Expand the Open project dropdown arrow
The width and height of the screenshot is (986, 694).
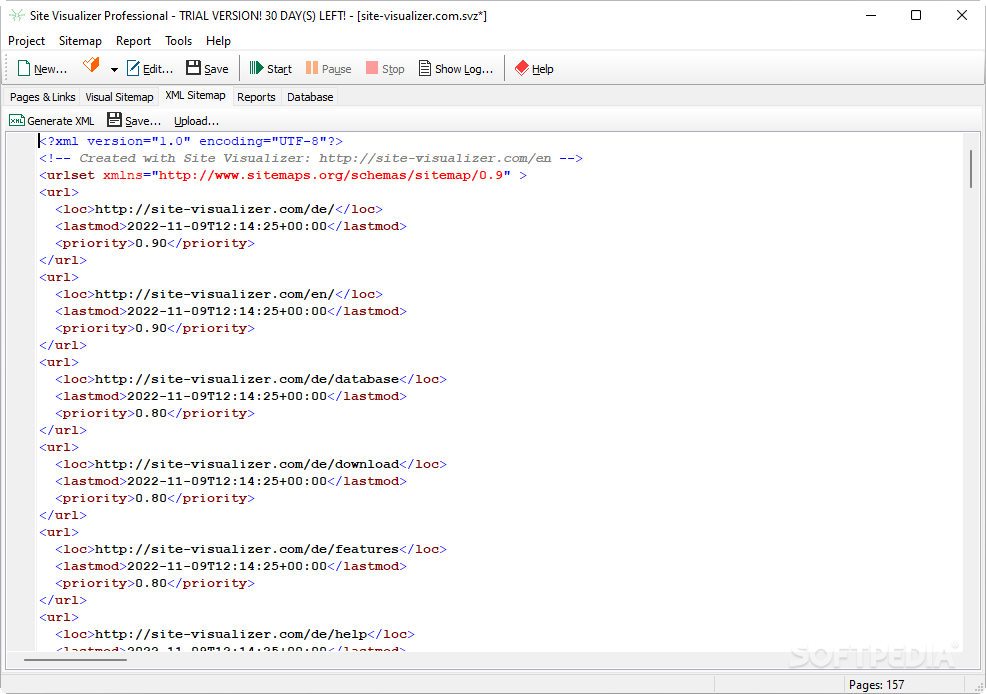click(x=114, y=69)
